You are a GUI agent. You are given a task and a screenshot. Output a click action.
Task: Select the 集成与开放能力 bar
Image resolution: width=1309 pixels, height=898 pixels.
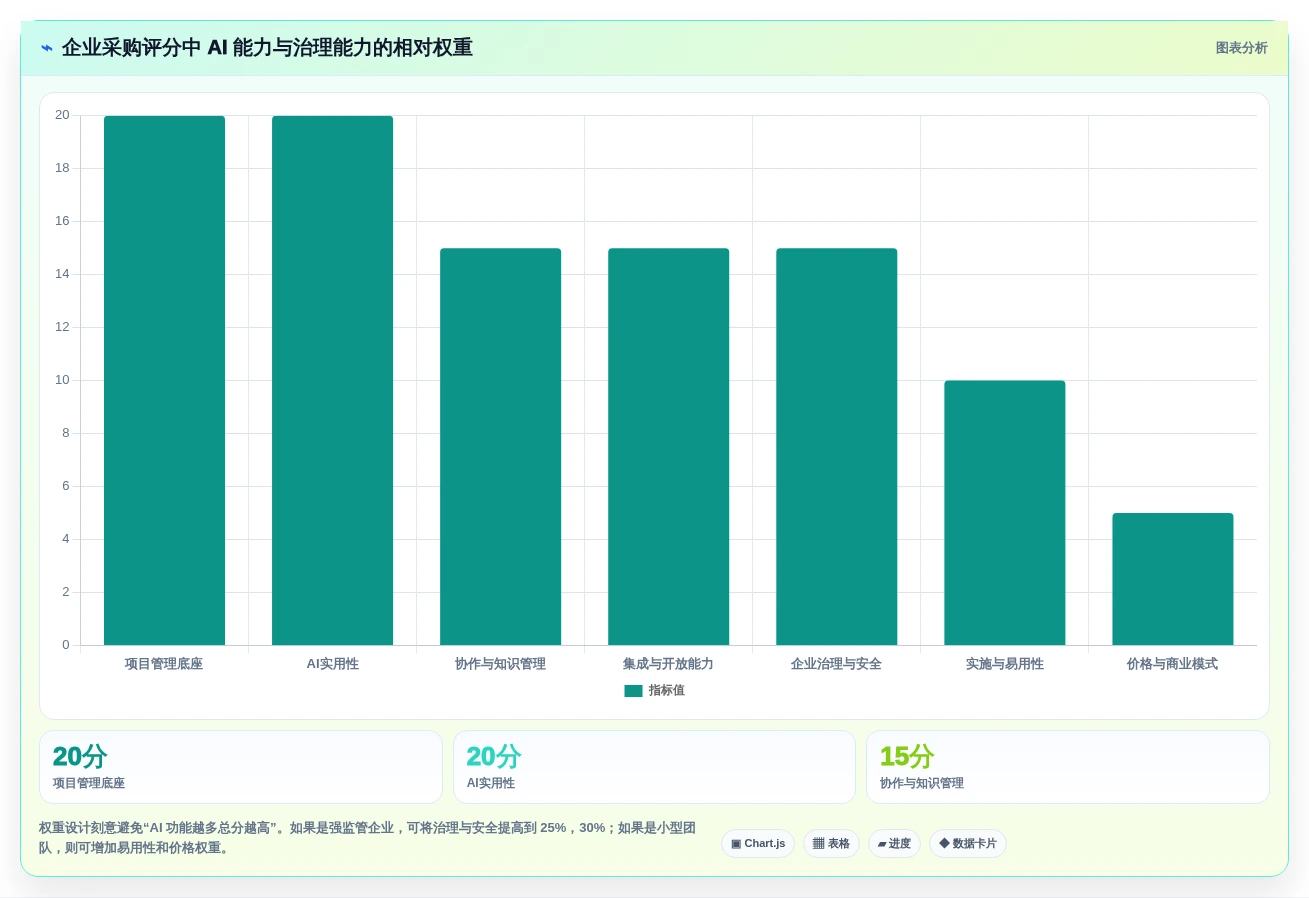tap(668, 447)
